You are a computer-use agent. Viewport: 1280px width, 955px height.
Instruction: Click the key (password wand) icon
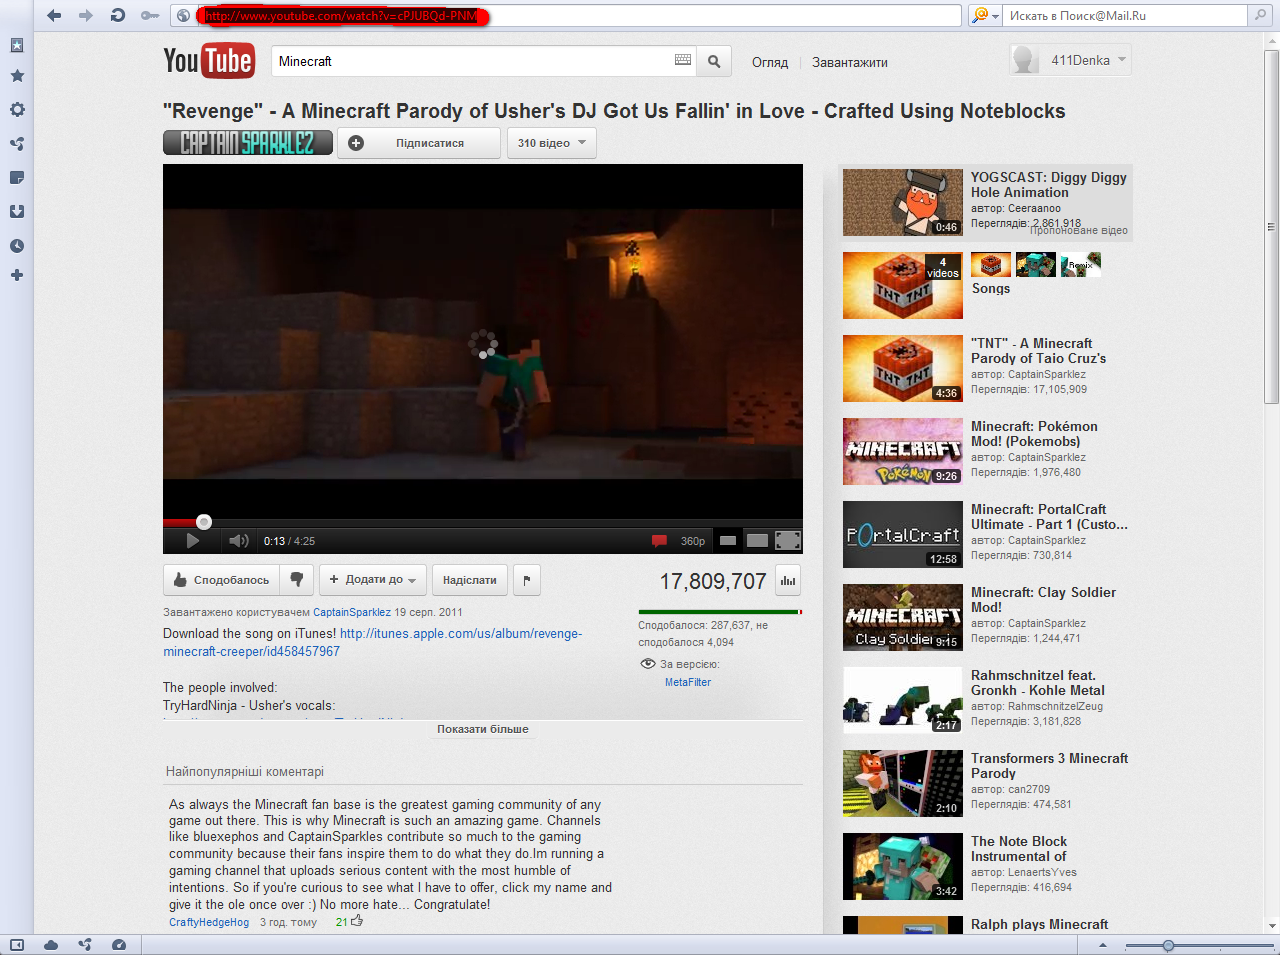coord(150,15)
